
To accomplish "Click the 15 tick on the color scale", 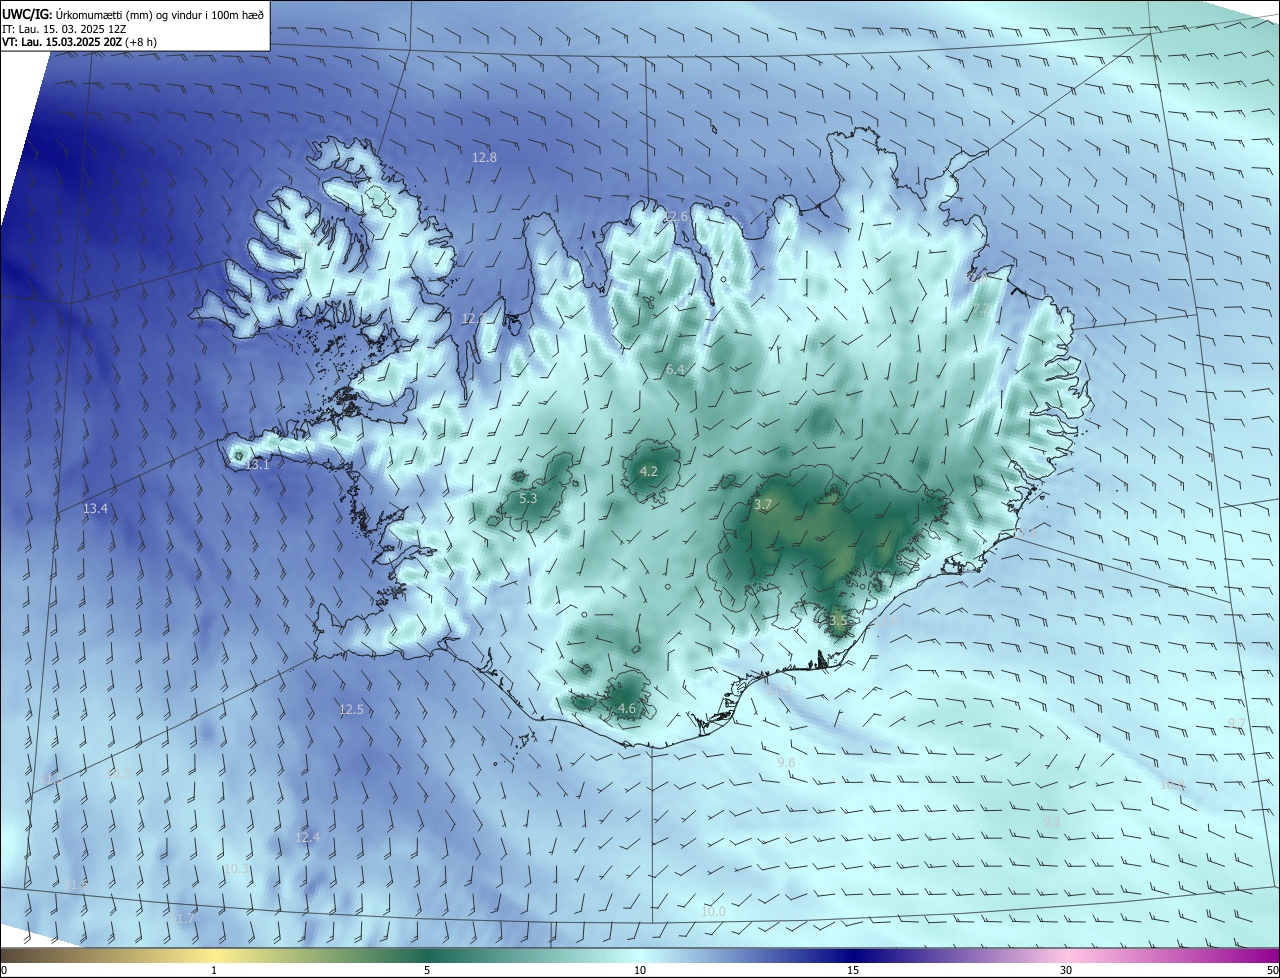I will pyautogui.click(x=853, y=970).
